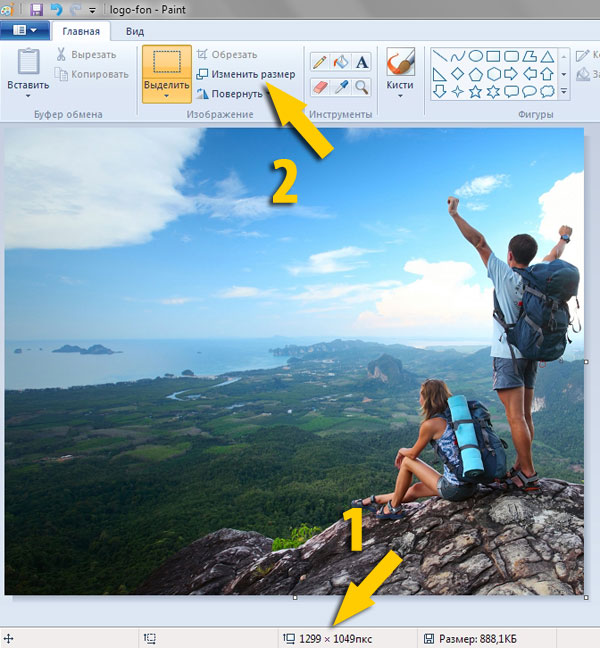Expand the Выделить selection options arrow
The image size is (600, 648).
[166, 95]
